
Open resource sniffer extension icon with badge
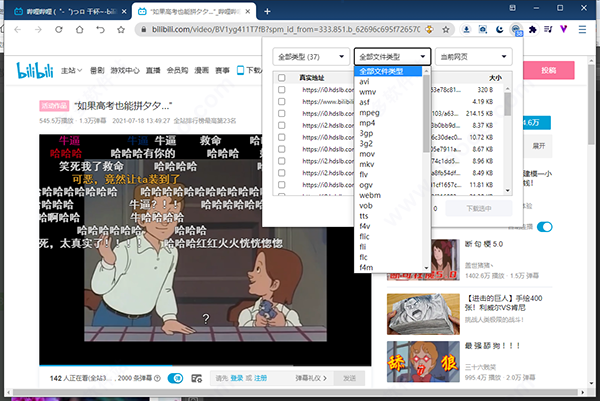516,30
